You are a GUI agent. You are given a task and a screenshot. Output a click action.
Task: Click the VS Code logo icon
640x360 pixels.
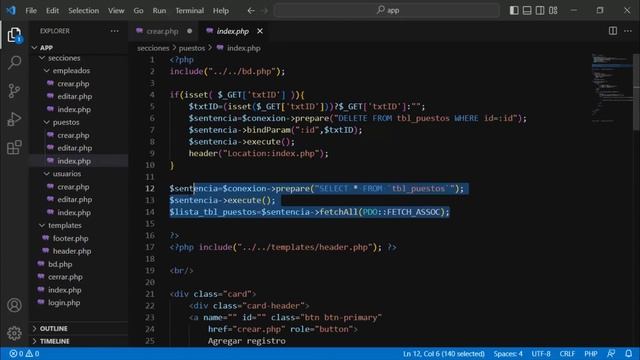[11, 10]
